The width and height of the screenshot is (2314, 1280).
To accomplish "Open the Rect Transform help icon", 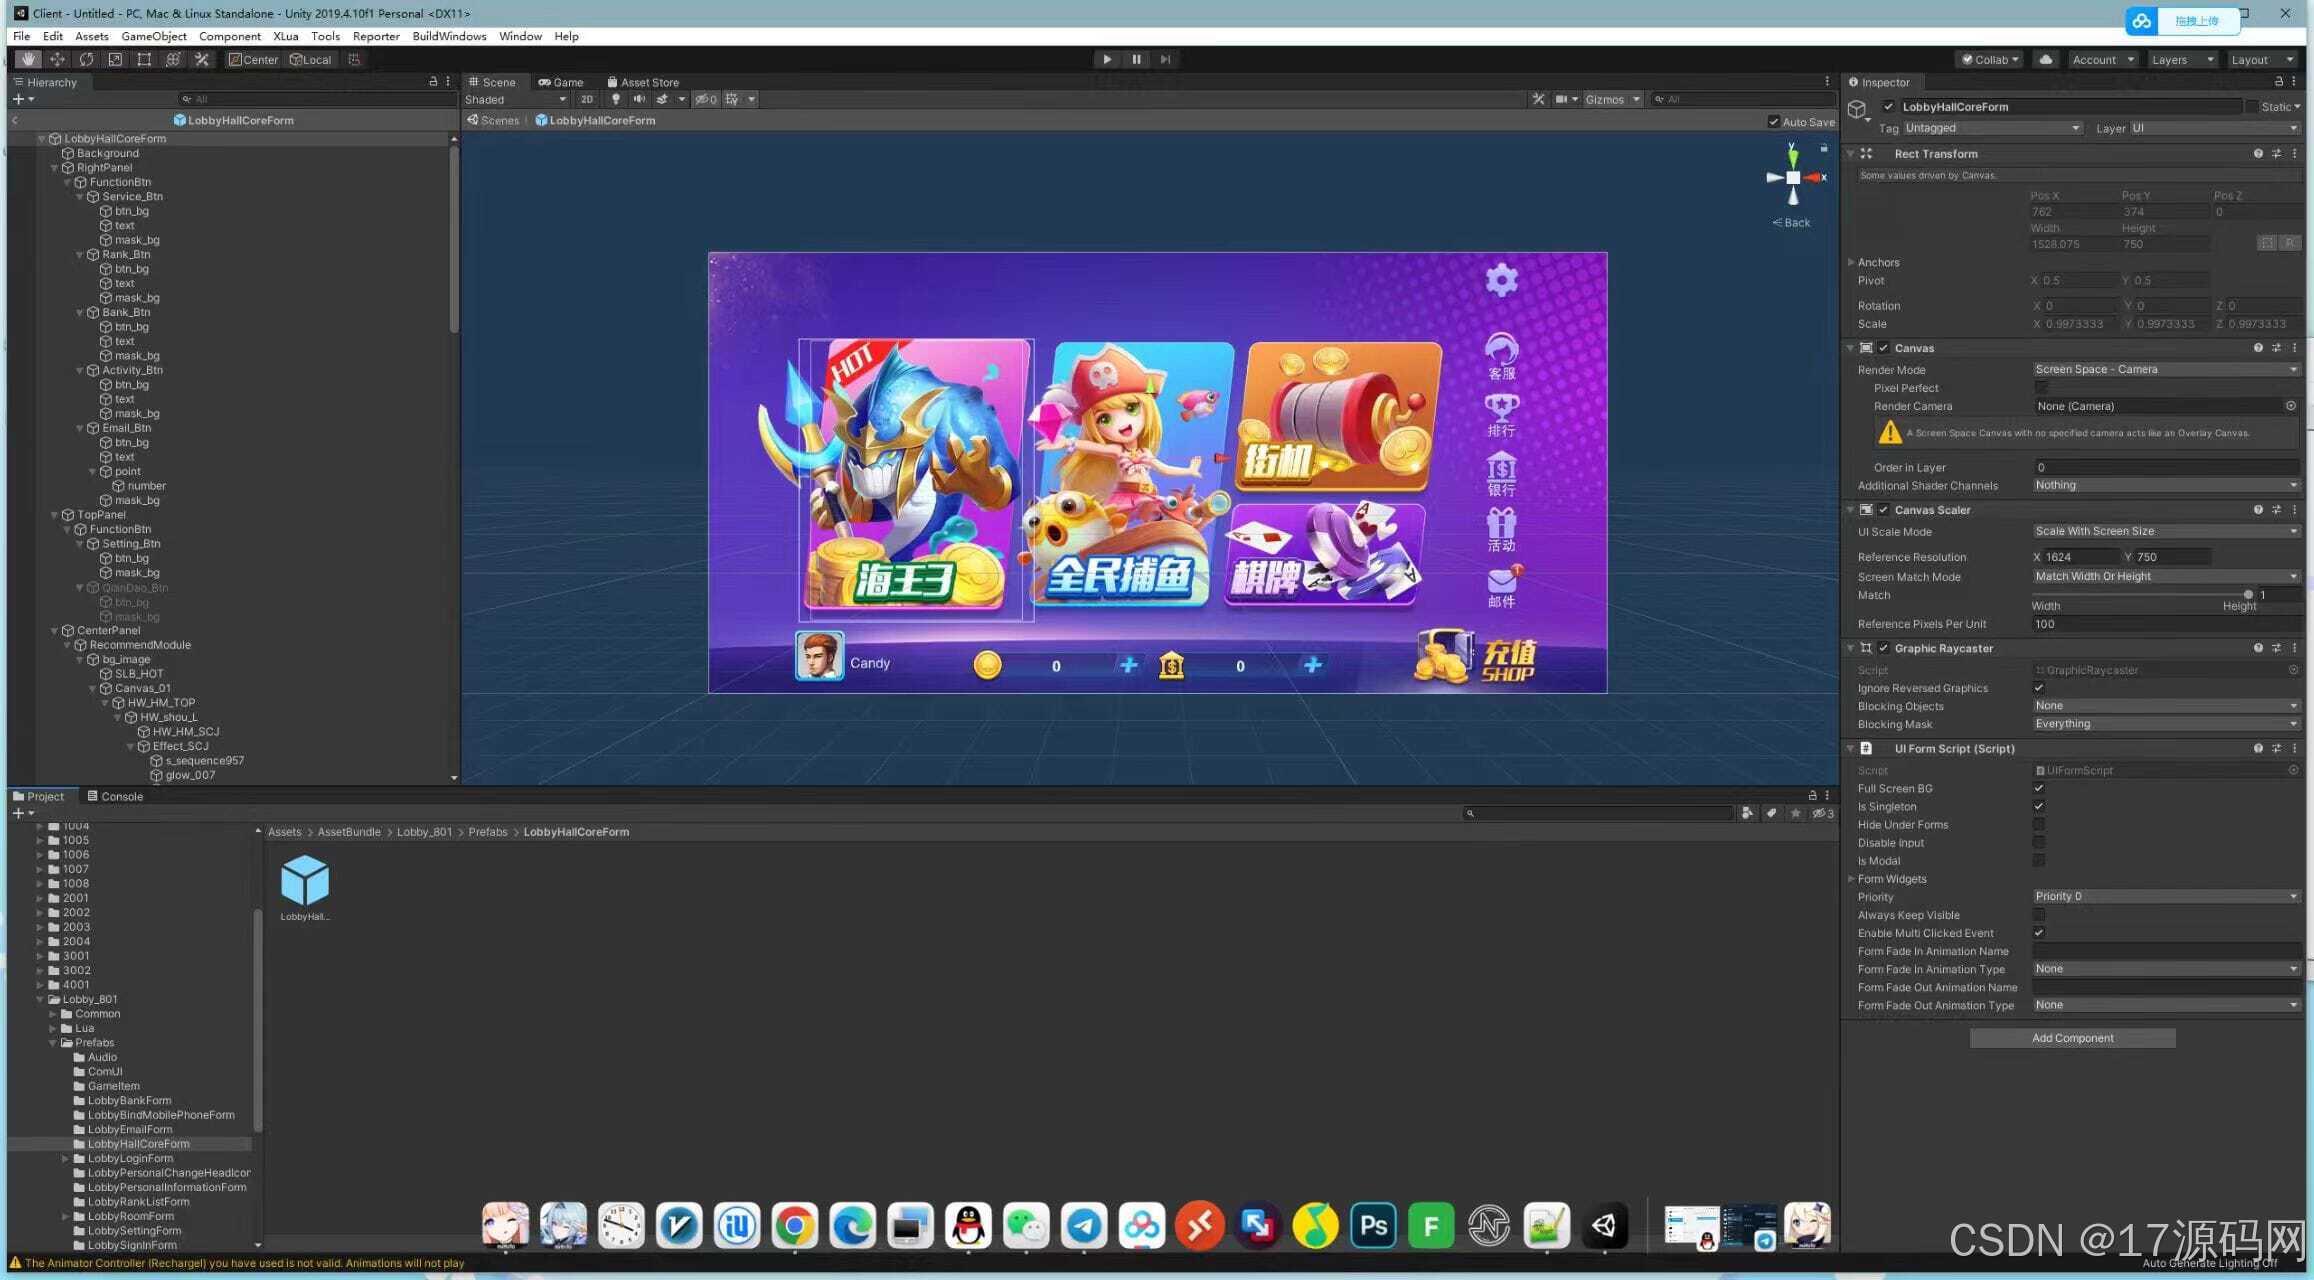I will click(2258, 154).
